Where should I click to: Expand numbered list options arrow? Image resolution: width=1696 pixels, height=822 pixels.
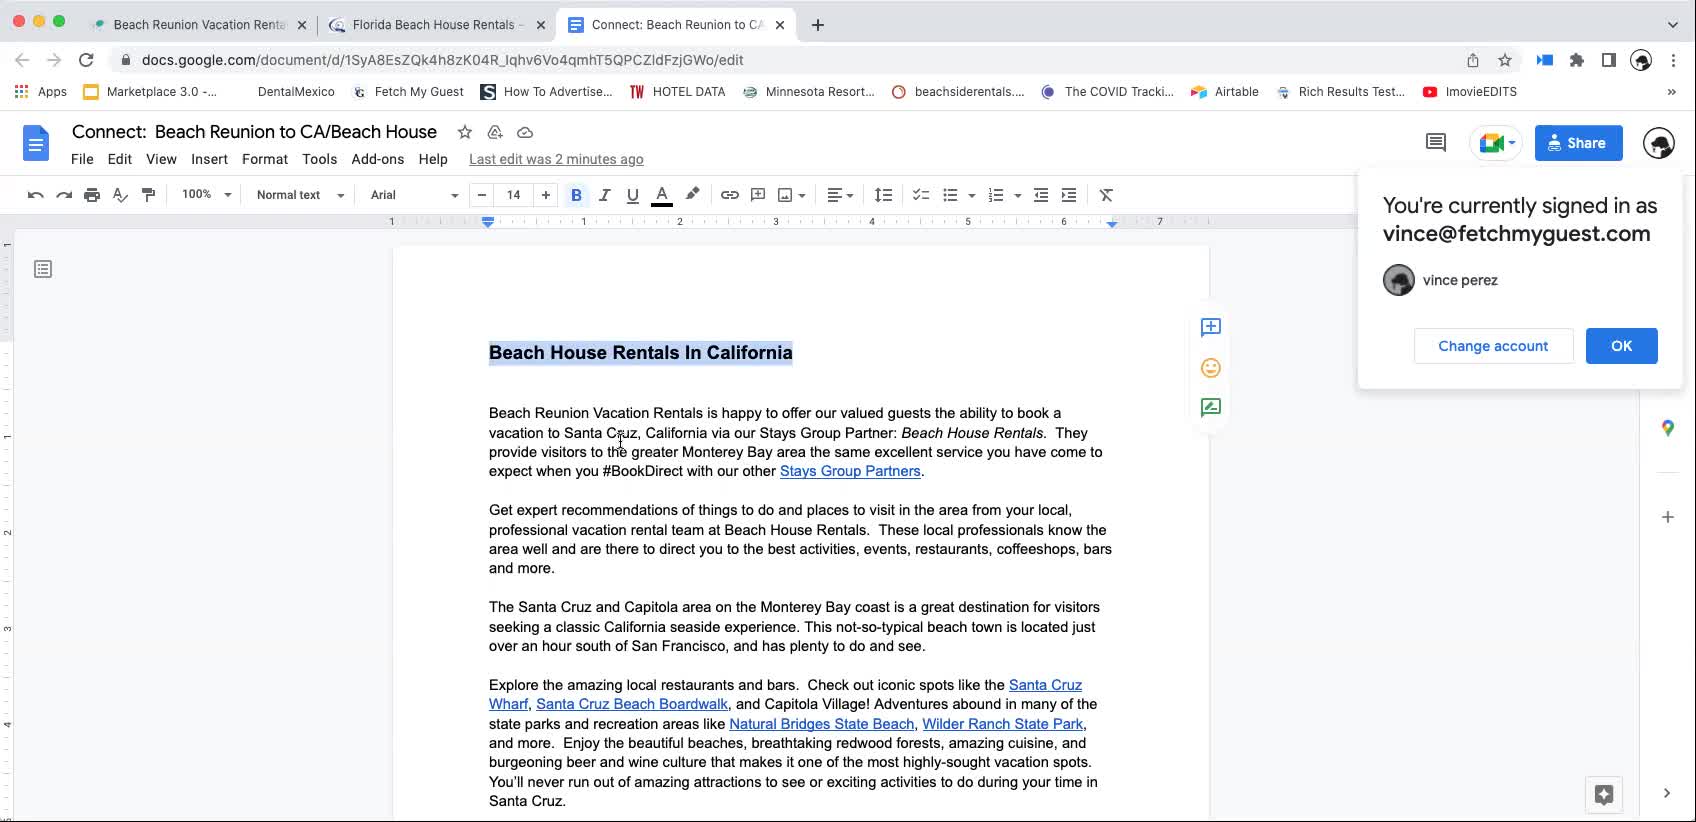[1017, 195]
